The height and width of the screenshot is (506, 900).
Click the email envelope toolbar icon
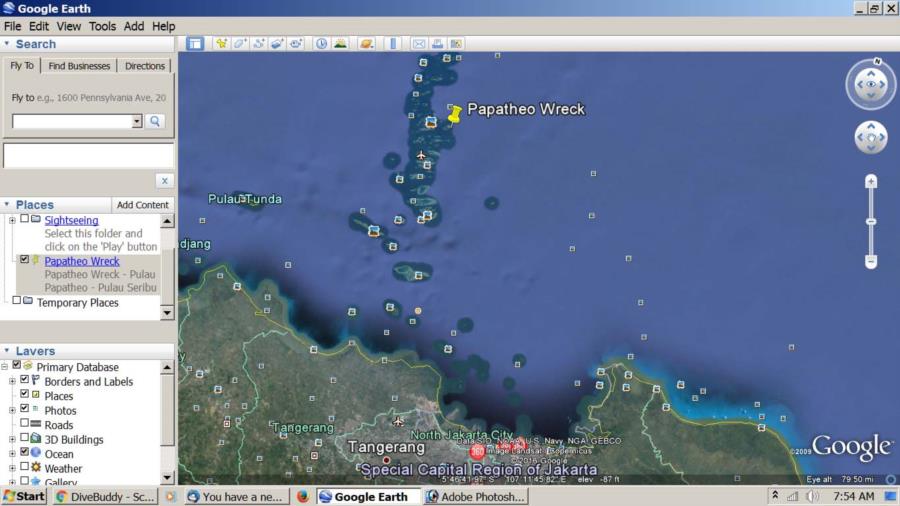coord(419,44)
